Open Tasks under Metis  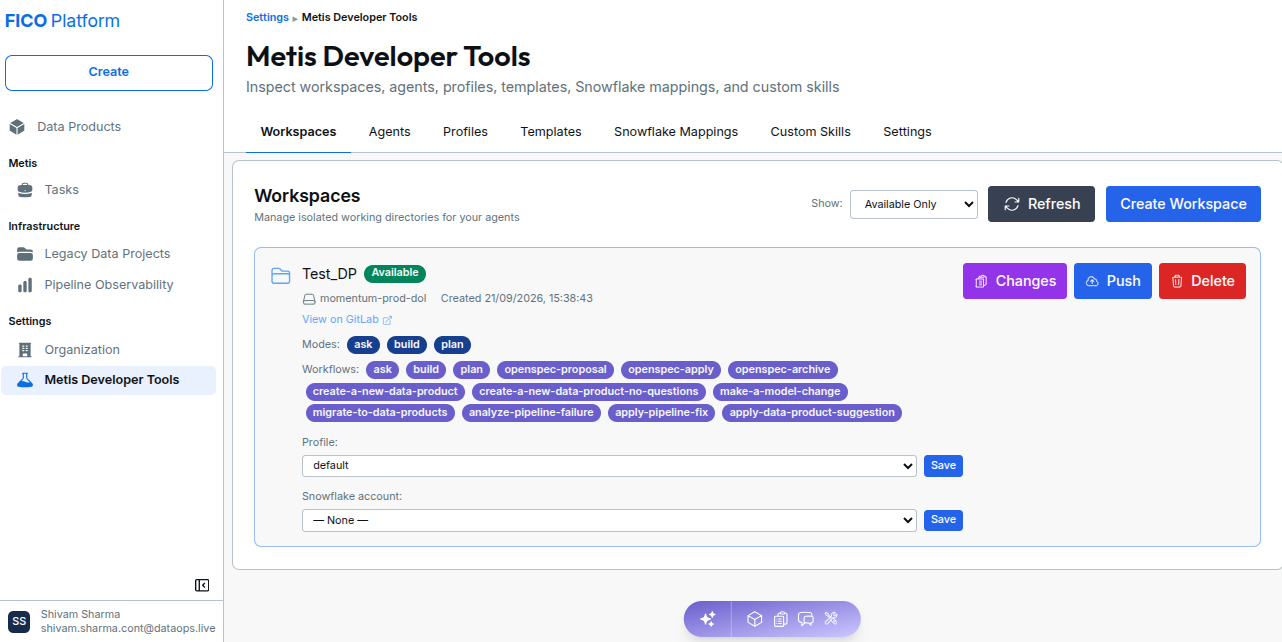(61, 190)
